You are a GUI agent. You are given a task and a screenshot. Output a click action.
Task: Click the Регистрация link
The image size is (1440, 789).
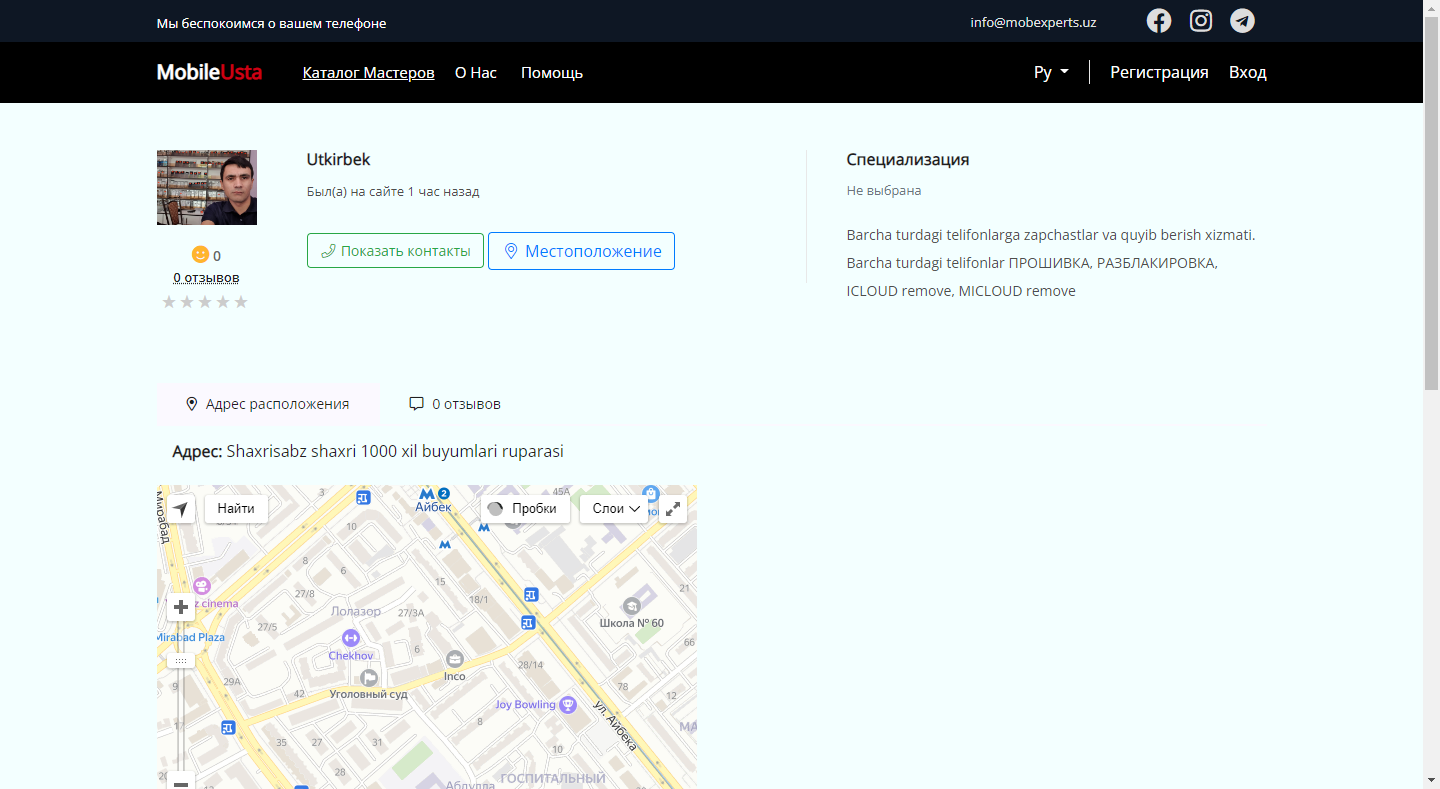click(1159, 73)
